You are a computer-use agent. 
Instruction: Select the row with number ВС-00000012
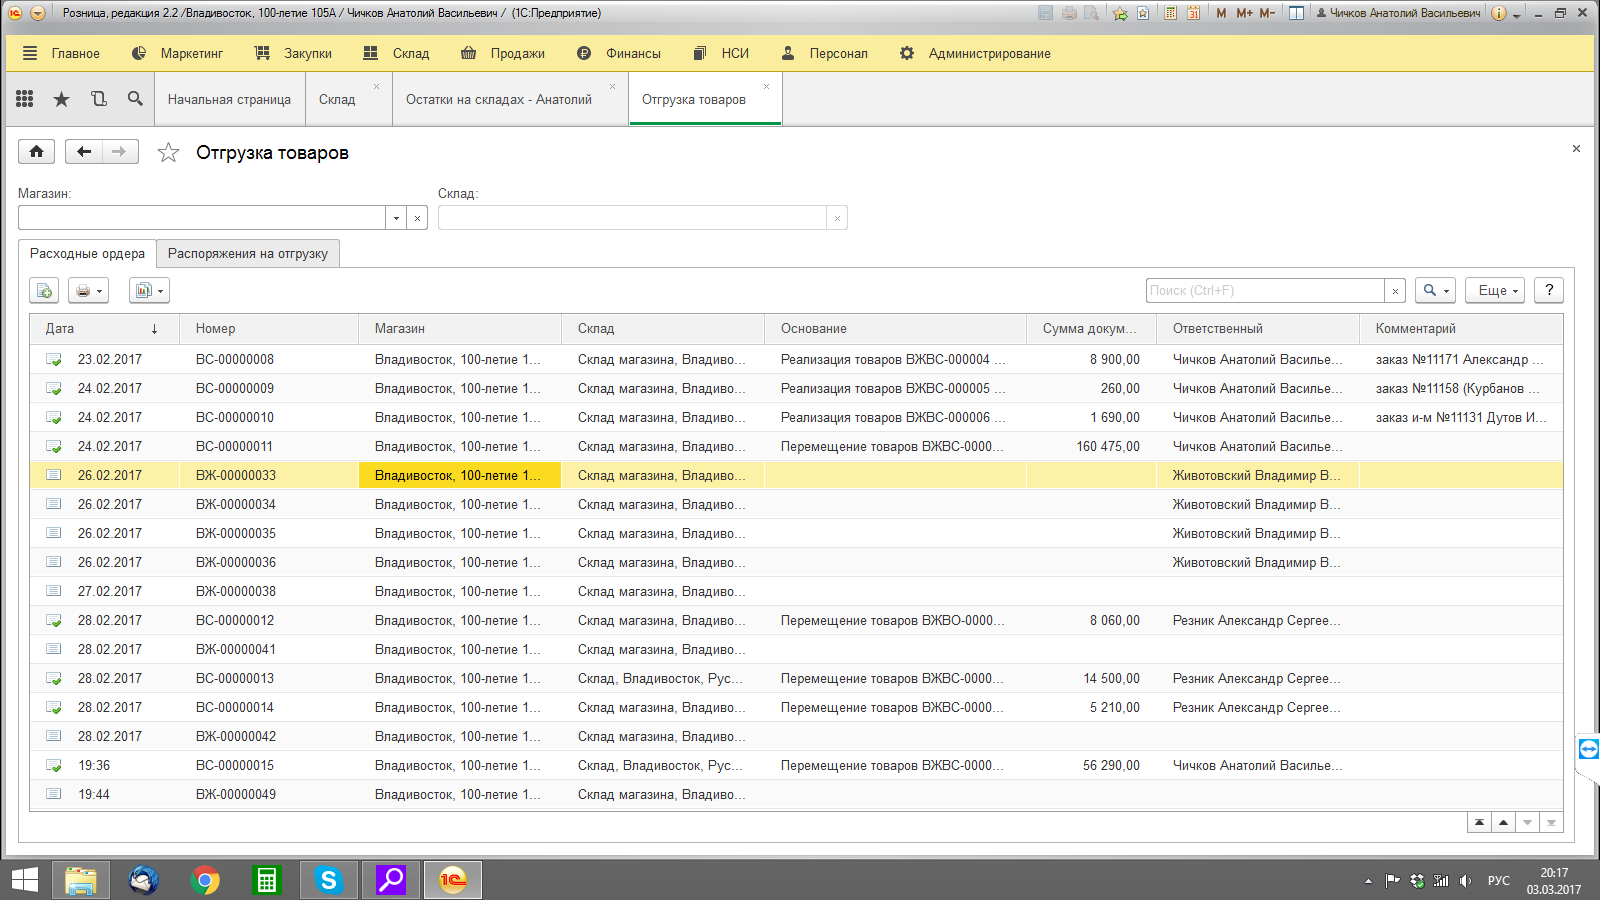click(x=235, y=621)
